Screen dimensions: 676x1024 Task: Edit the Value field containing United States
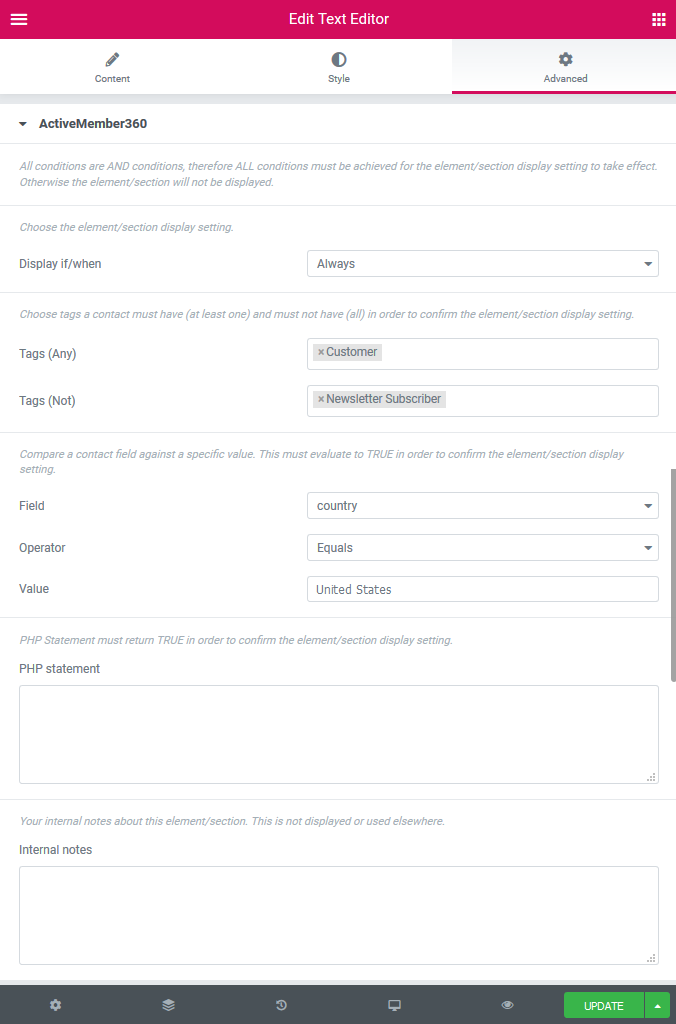pyautogui.click(x=482, y=589)
